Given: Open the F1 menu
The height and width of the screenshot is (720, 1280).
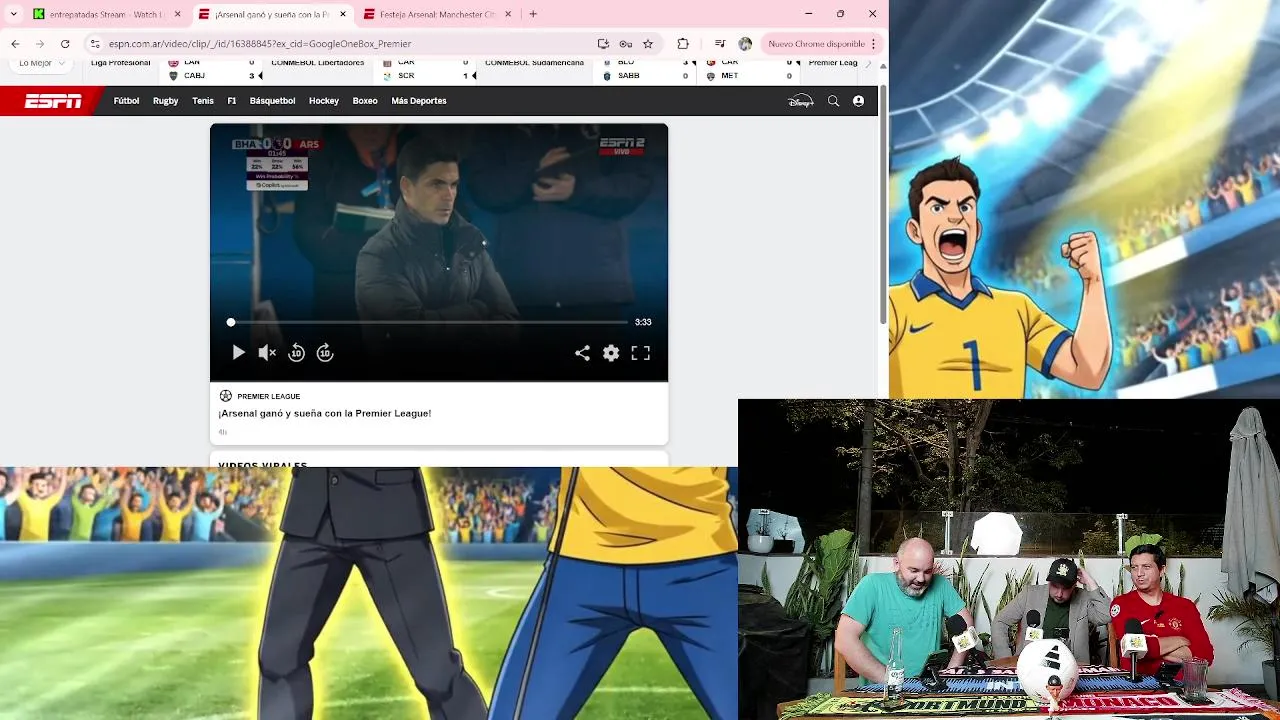Looking at the screenshot, I should (232, 101).
